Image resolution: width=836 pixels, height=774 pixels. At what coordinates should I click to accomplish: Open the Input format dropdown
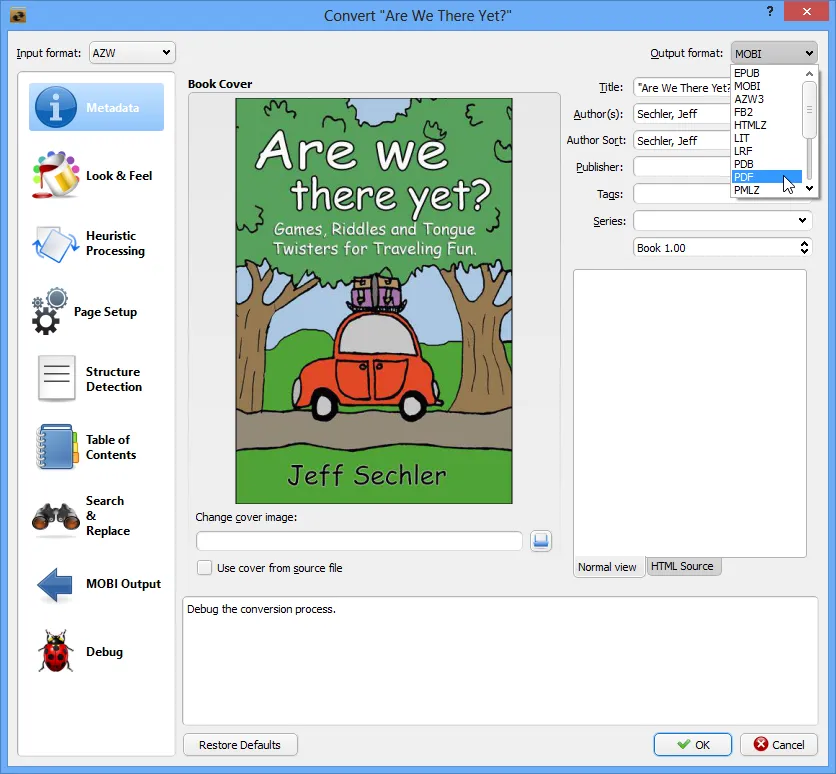coord(131,52)
